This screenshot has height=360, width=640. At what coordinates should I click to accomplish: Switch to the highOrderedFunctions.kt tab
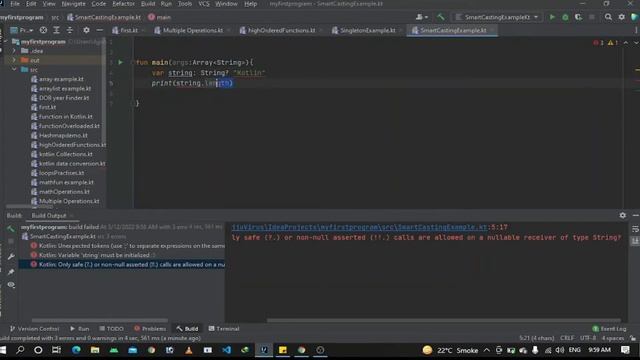coord(281,30)
